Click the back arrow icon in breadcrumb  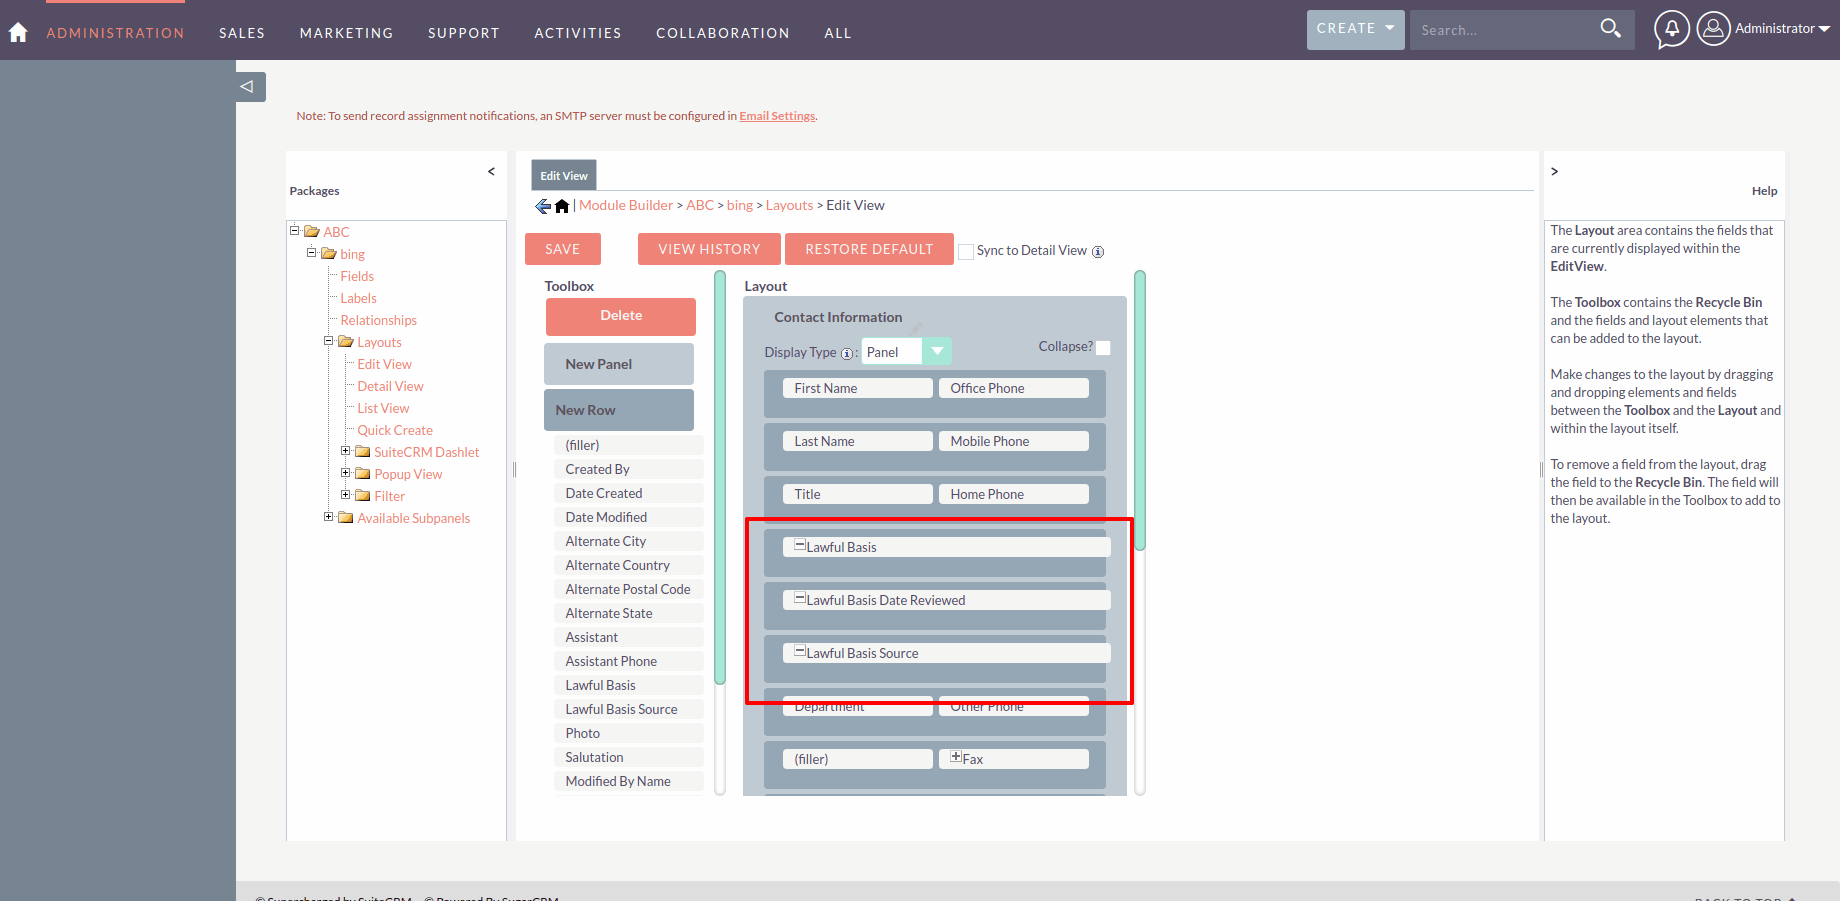click(543, 206)
